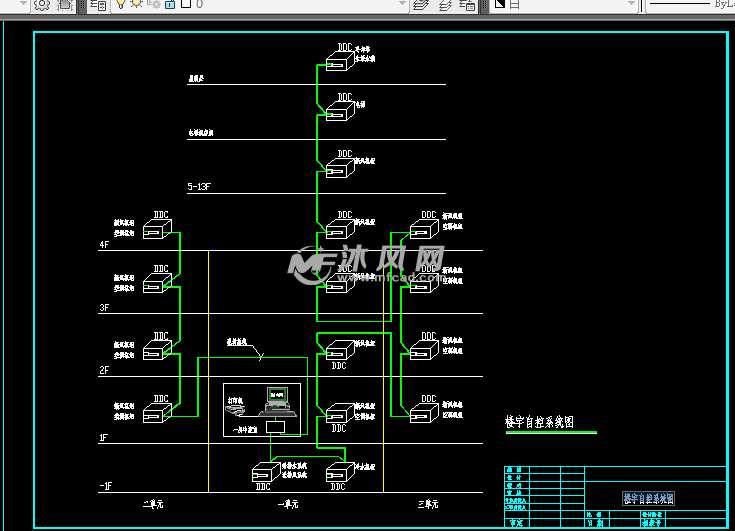Select the 二单元 unit label
This screenshot has height=531, width=735.
point(153,504)
